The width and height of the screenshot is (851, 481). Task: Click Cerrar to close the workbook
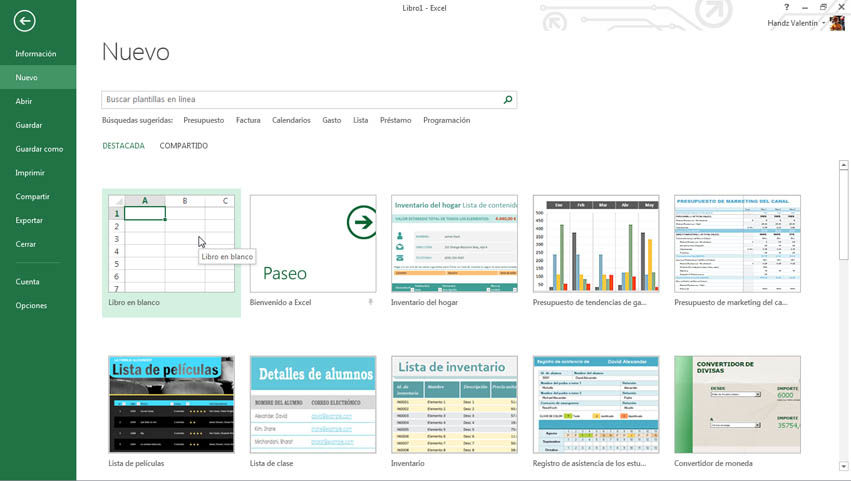coord(26,244)
